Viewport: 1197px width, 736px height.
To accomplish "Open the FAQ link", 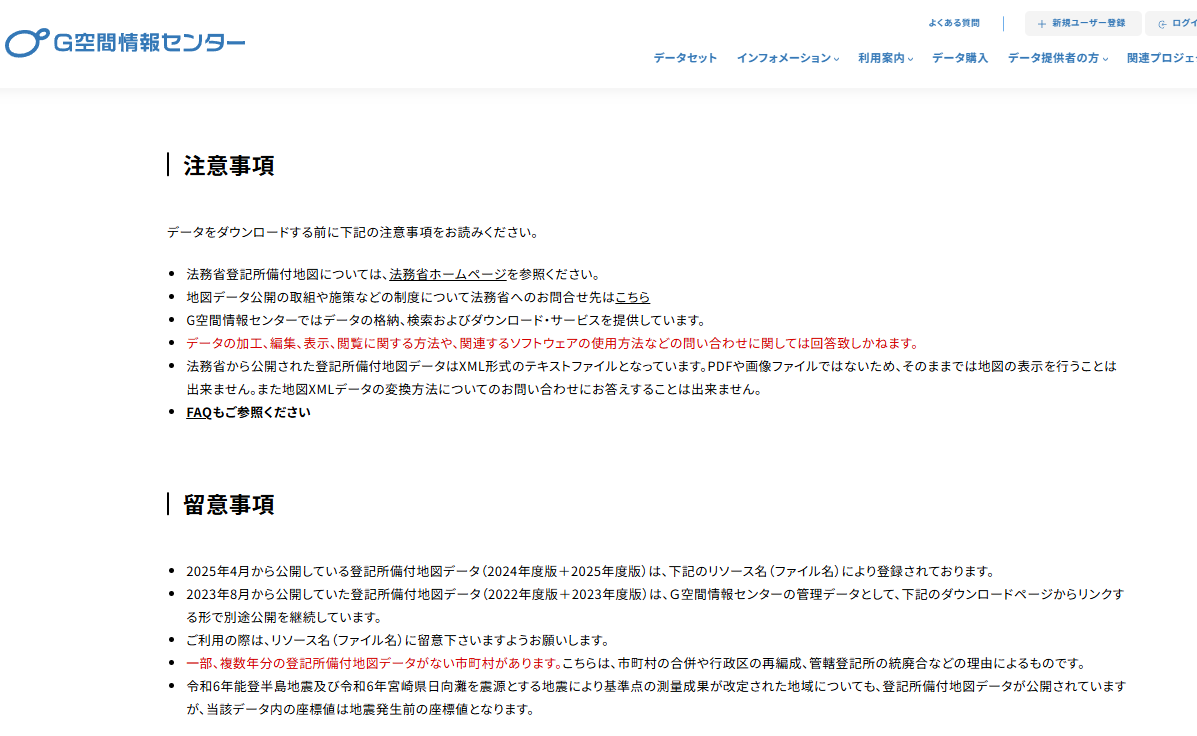I will pyautogui.click(x=198, y=412).
